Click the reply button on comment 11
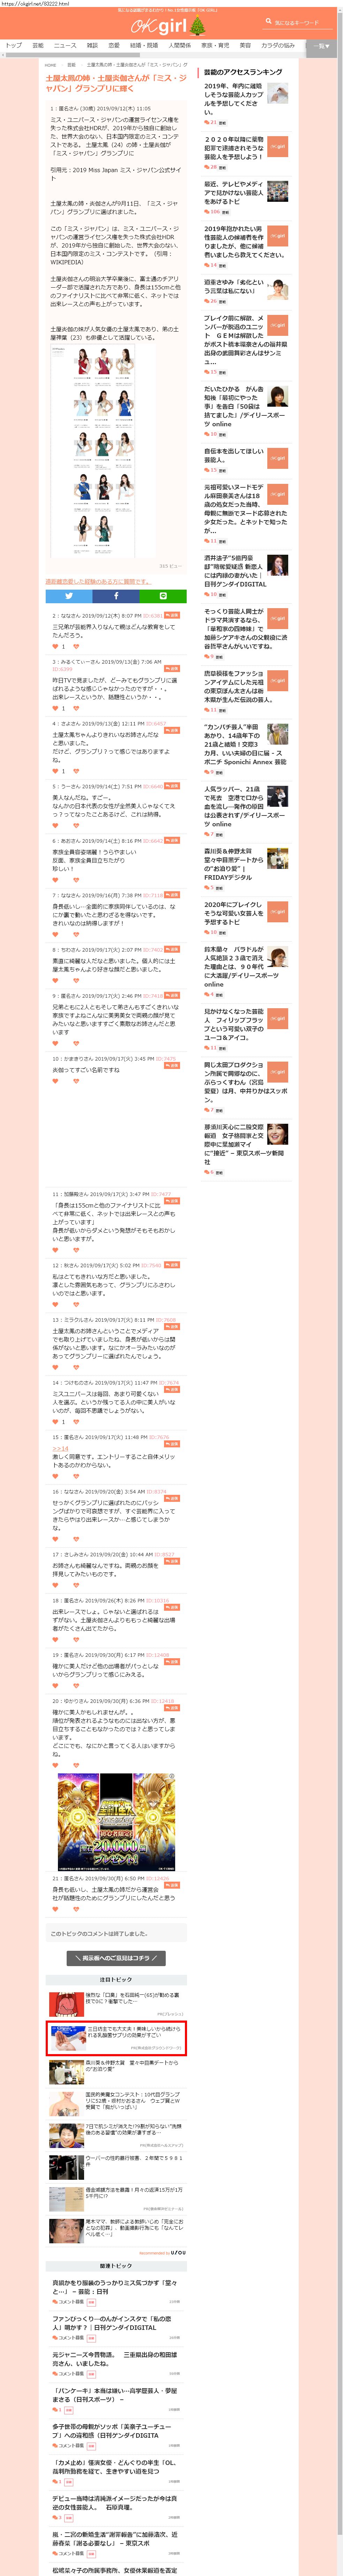 point(172,1200)
